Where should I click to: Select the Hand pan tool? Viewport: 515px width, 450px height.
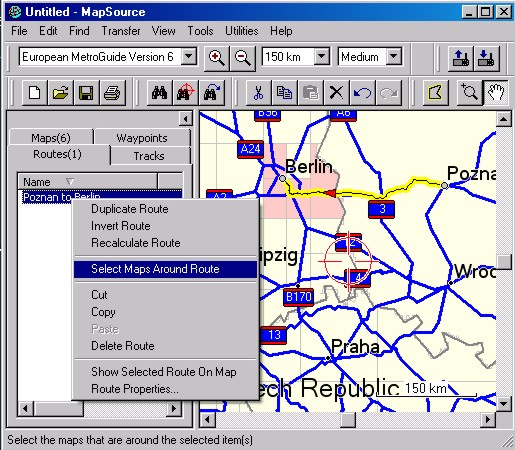tap(495, 92)
